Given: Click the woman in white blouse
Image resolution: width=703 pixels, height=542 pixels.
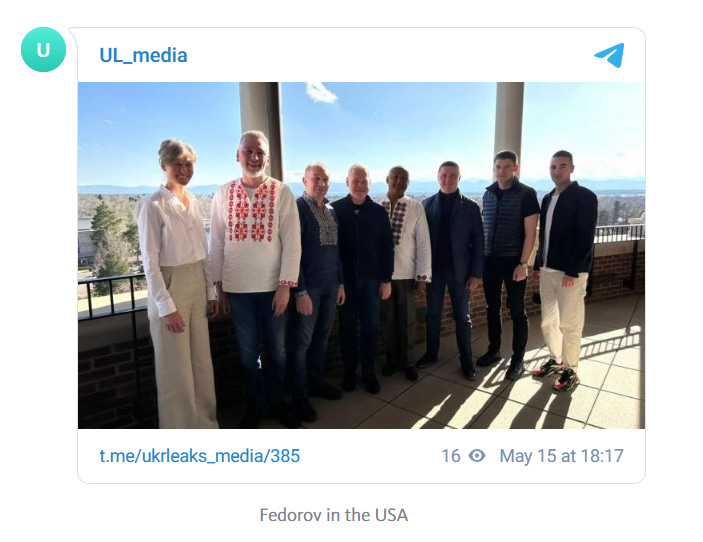Looking at the screenshot, I should pos(178,282).
